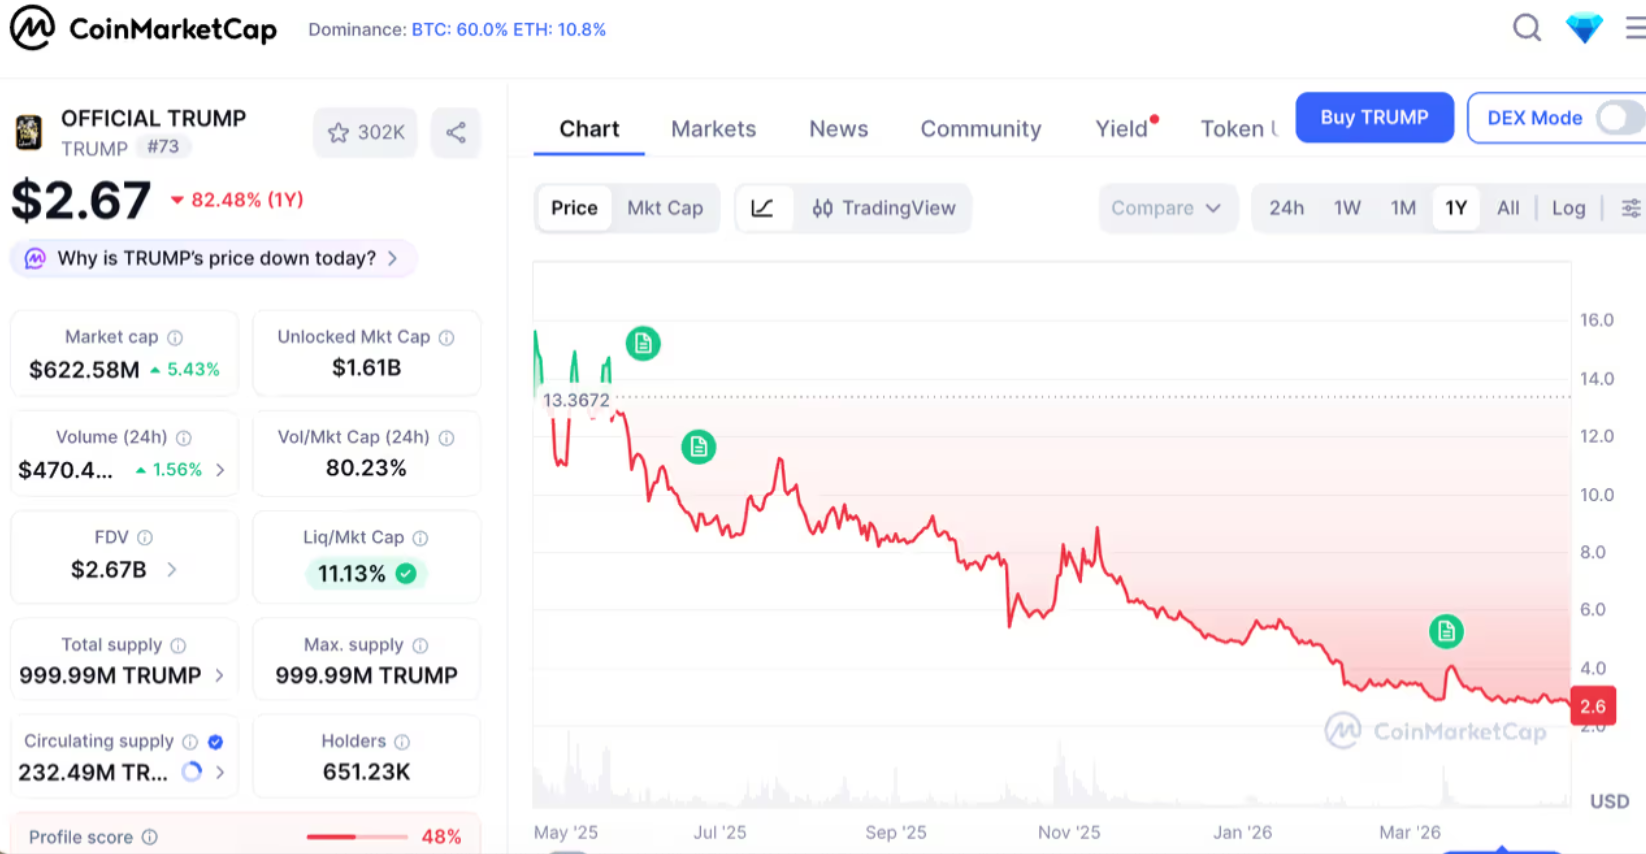Screen dimensions: 1646x854
Task: Click Market cap info icon
Action: tap(175, 338)
